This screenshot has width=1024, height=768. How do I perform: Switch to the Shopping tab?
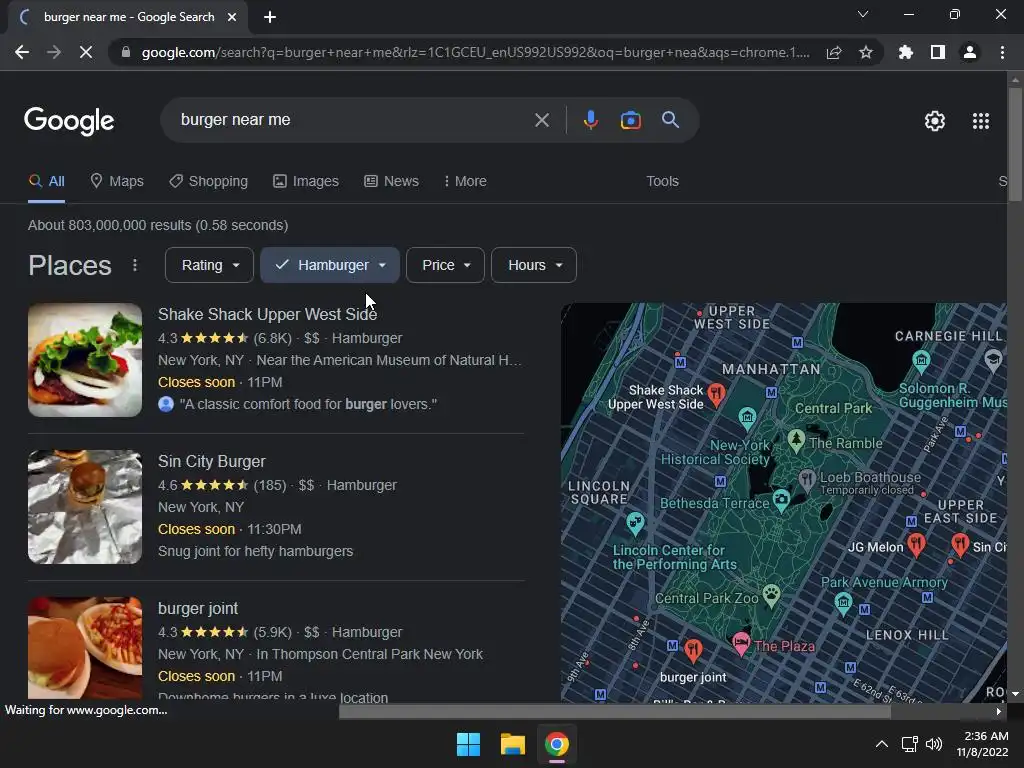pyautogui.click(x=208, y=182)
